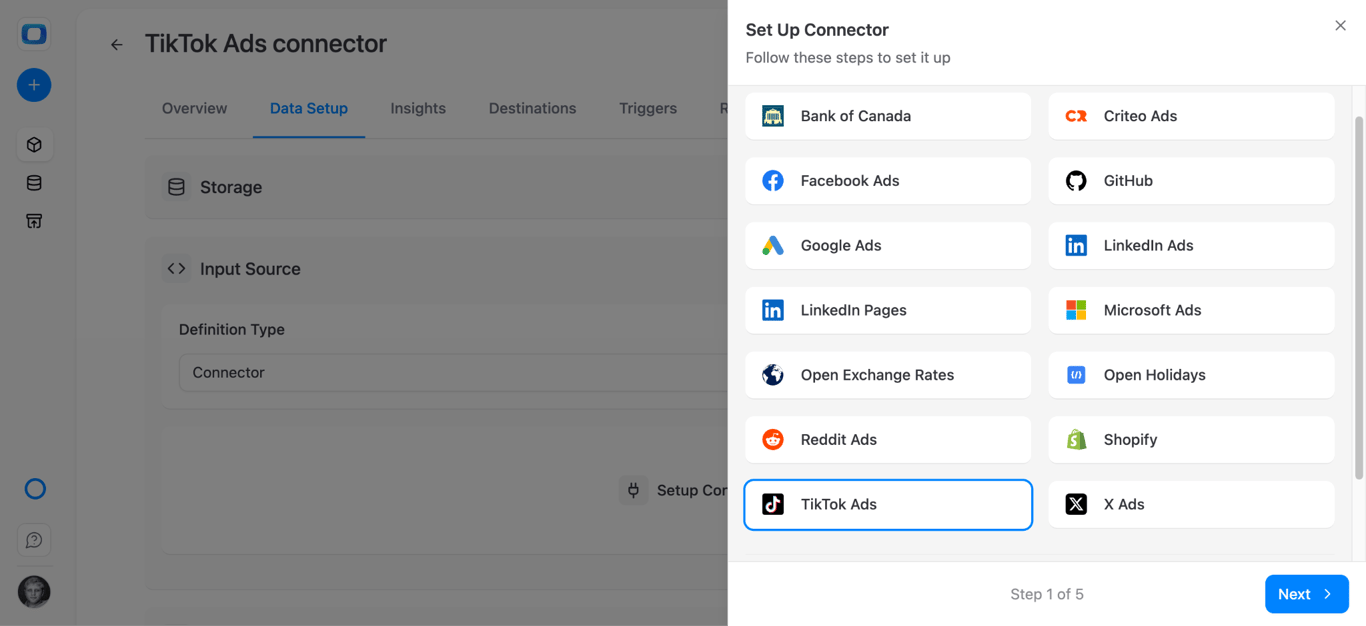Screen dimensions: 1366x626
Task: Choose the Shopify connector label
Action: point(1131,440)
